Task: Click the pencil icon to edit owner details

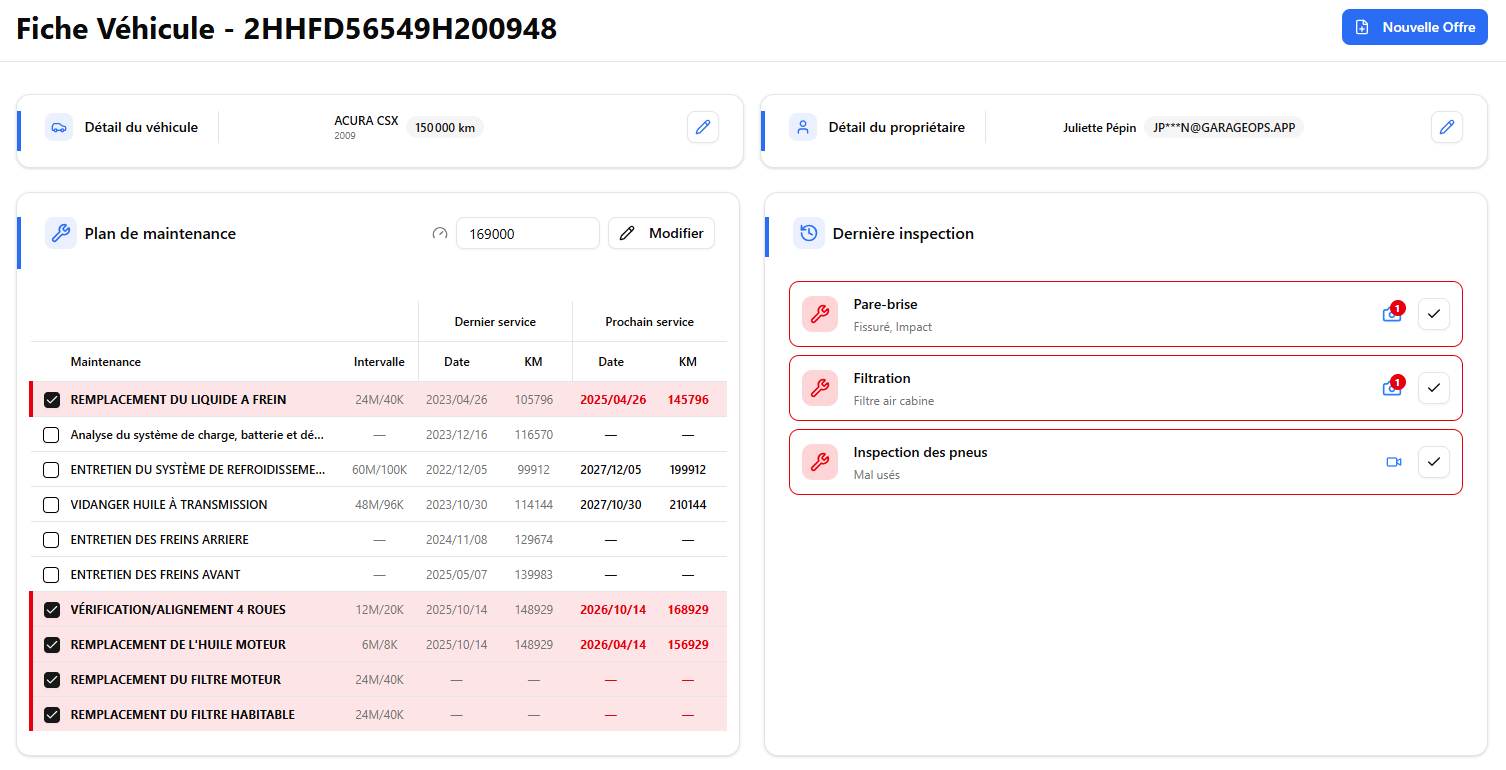Action: point(1446,127)
